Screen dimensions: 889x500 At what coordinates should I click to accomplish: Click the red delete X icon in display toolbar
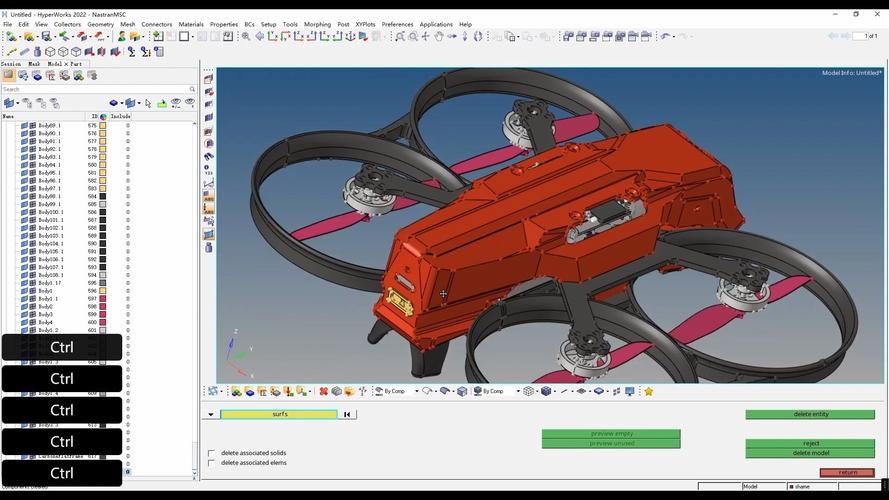[323, 391]
